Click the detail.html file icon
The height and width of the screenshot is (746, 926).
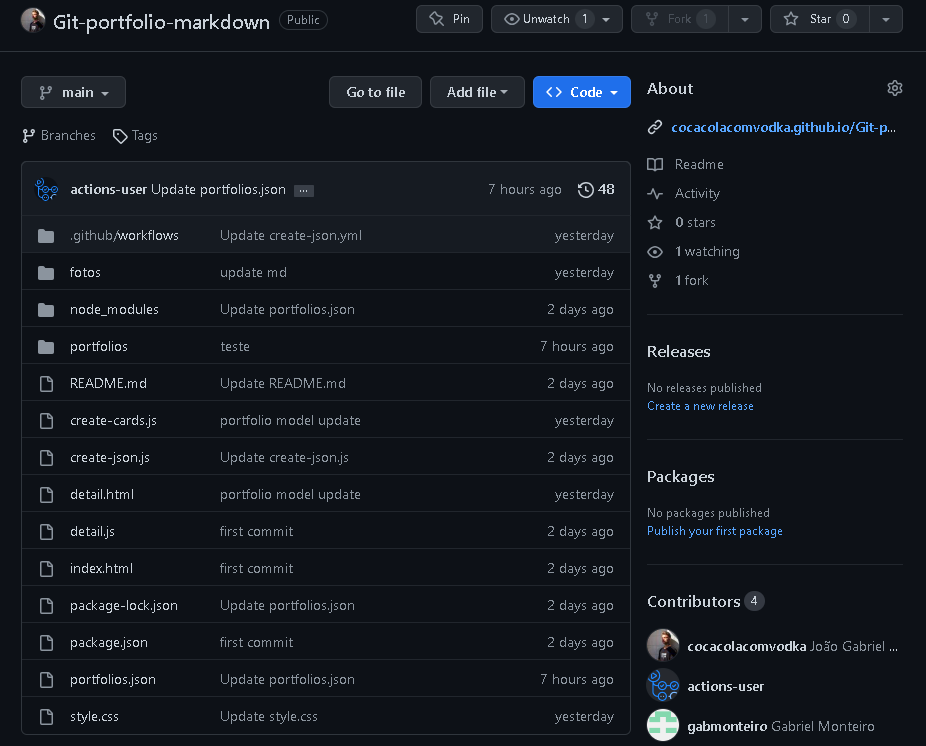[46, 495]
